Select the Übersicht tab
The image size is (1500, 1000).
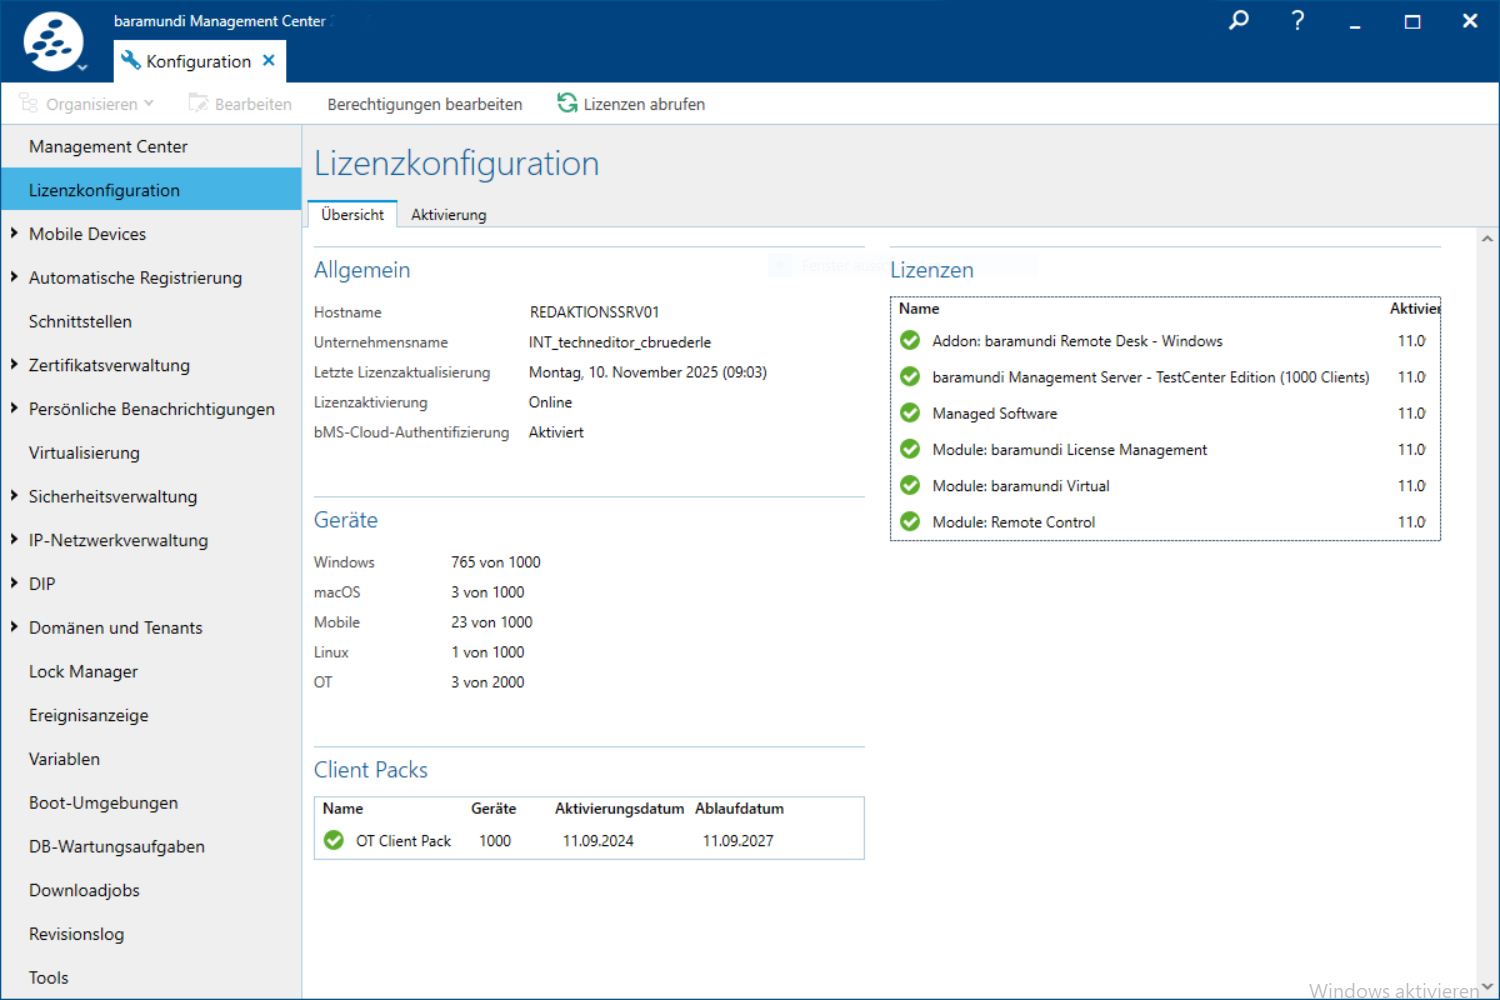click(352, 215)
